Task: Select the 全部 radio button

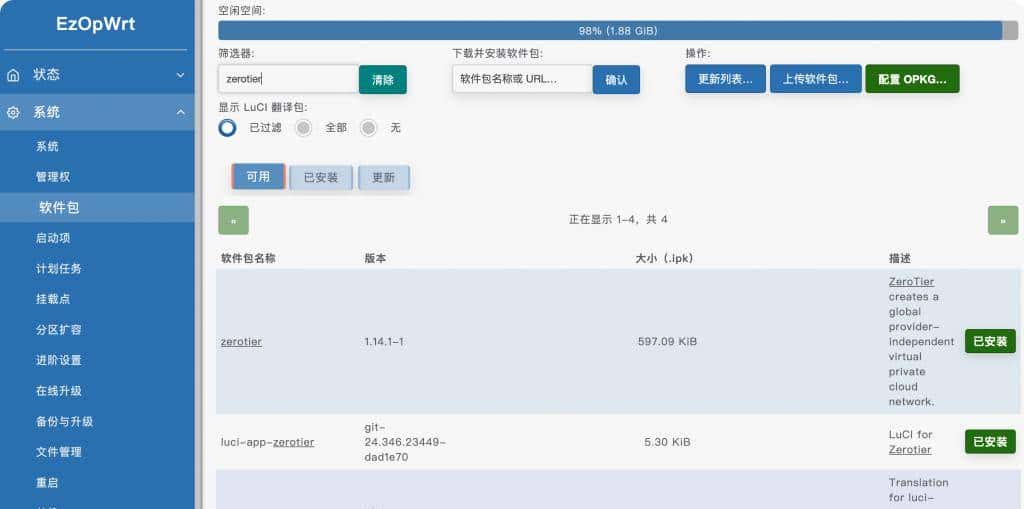Action: (x=303, y=127)
